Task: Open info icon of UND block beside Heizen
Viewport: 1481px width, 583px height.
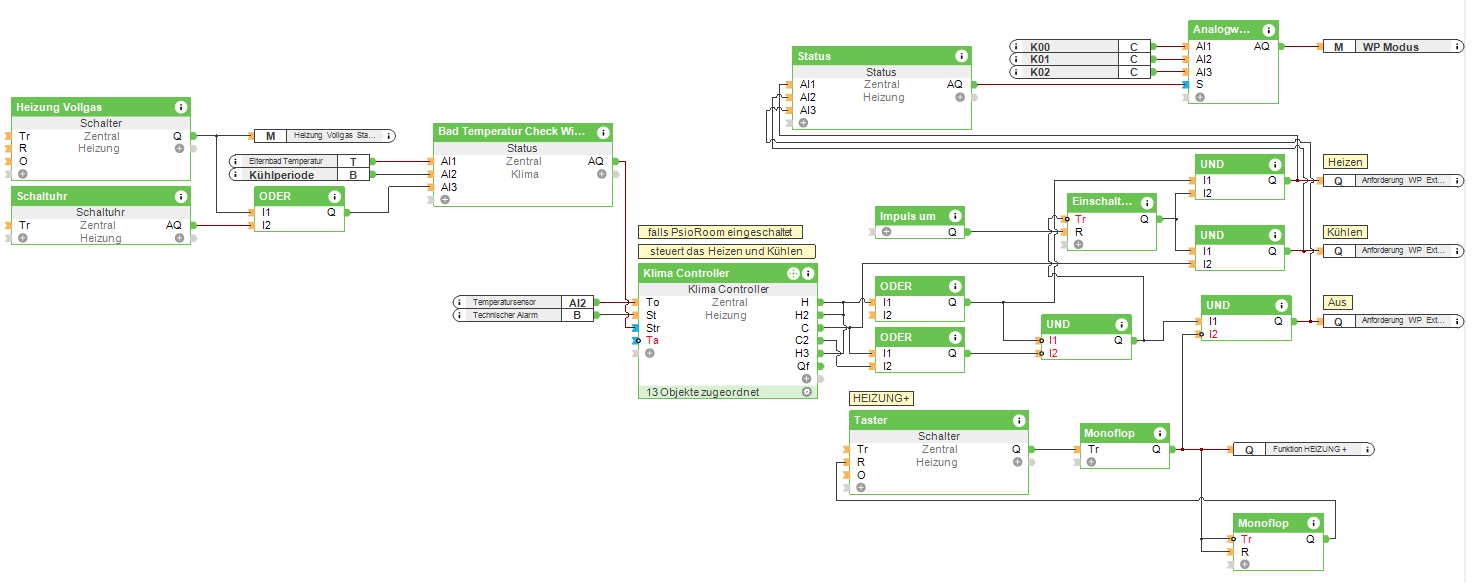Action: pos(1274,164)
